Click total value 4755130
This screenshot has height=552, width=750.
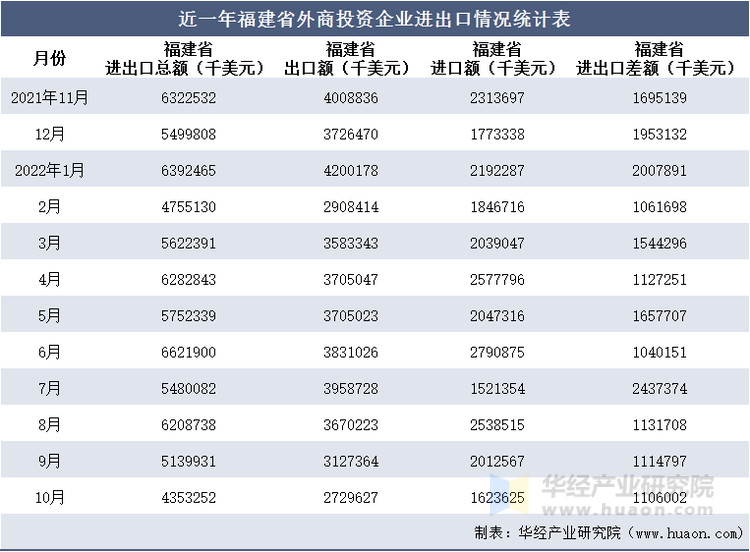(188, 207)
